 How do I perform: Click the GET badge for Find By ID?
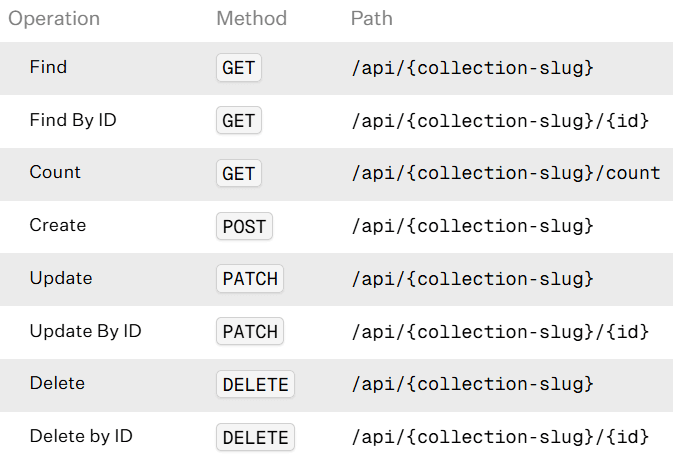pos(239,121)
